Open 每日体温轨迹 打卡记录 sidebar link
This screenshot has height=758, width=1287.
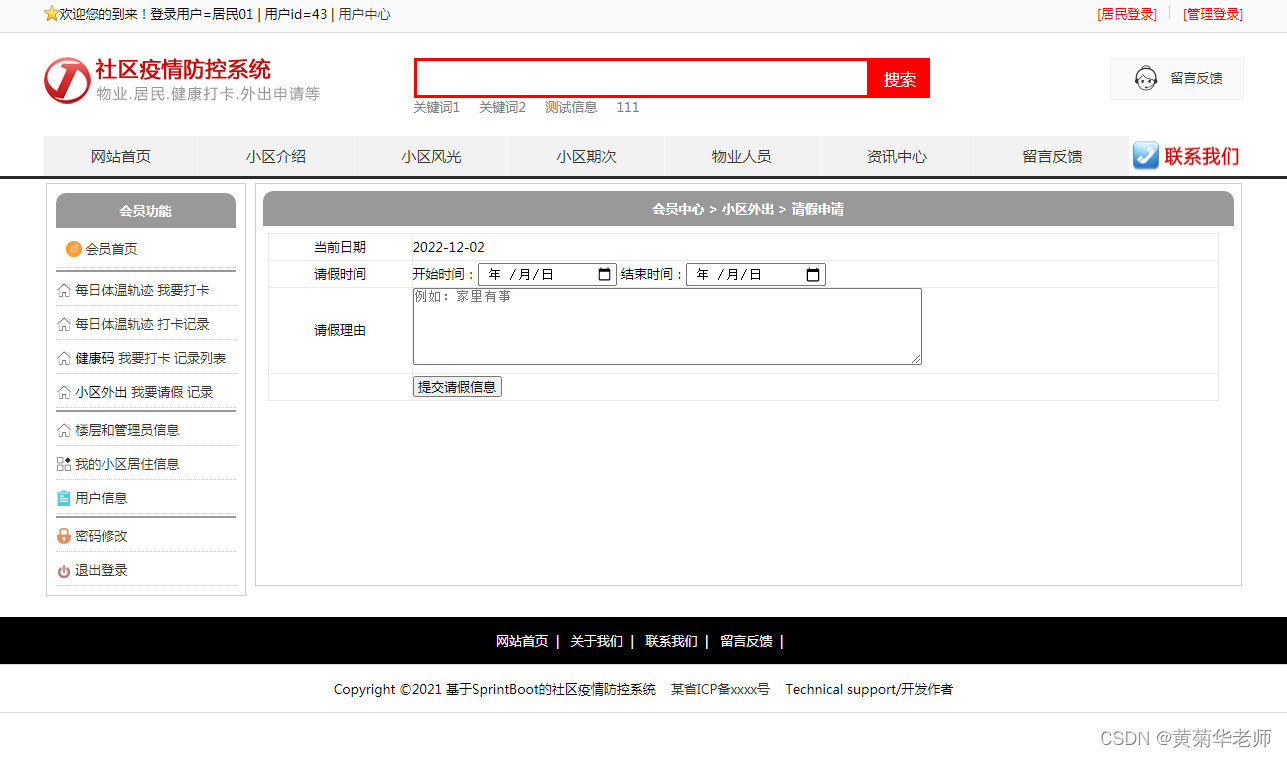[x=142, y=325]
